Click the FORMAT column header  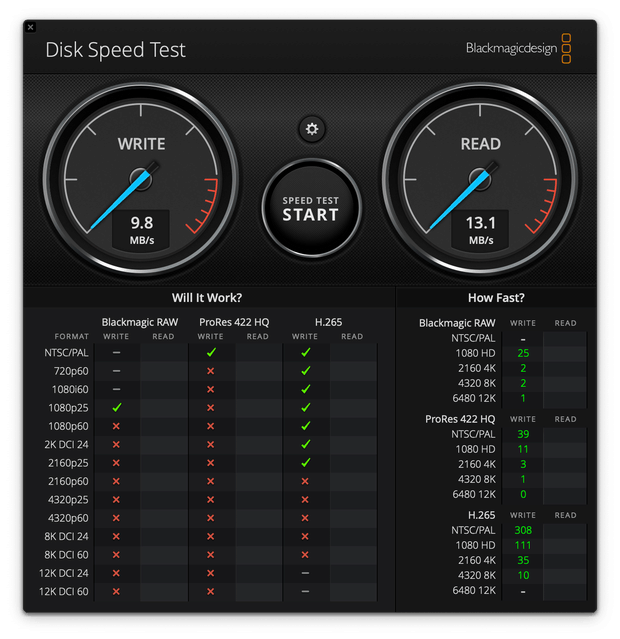pyautogui.click(x=72, y=337)
